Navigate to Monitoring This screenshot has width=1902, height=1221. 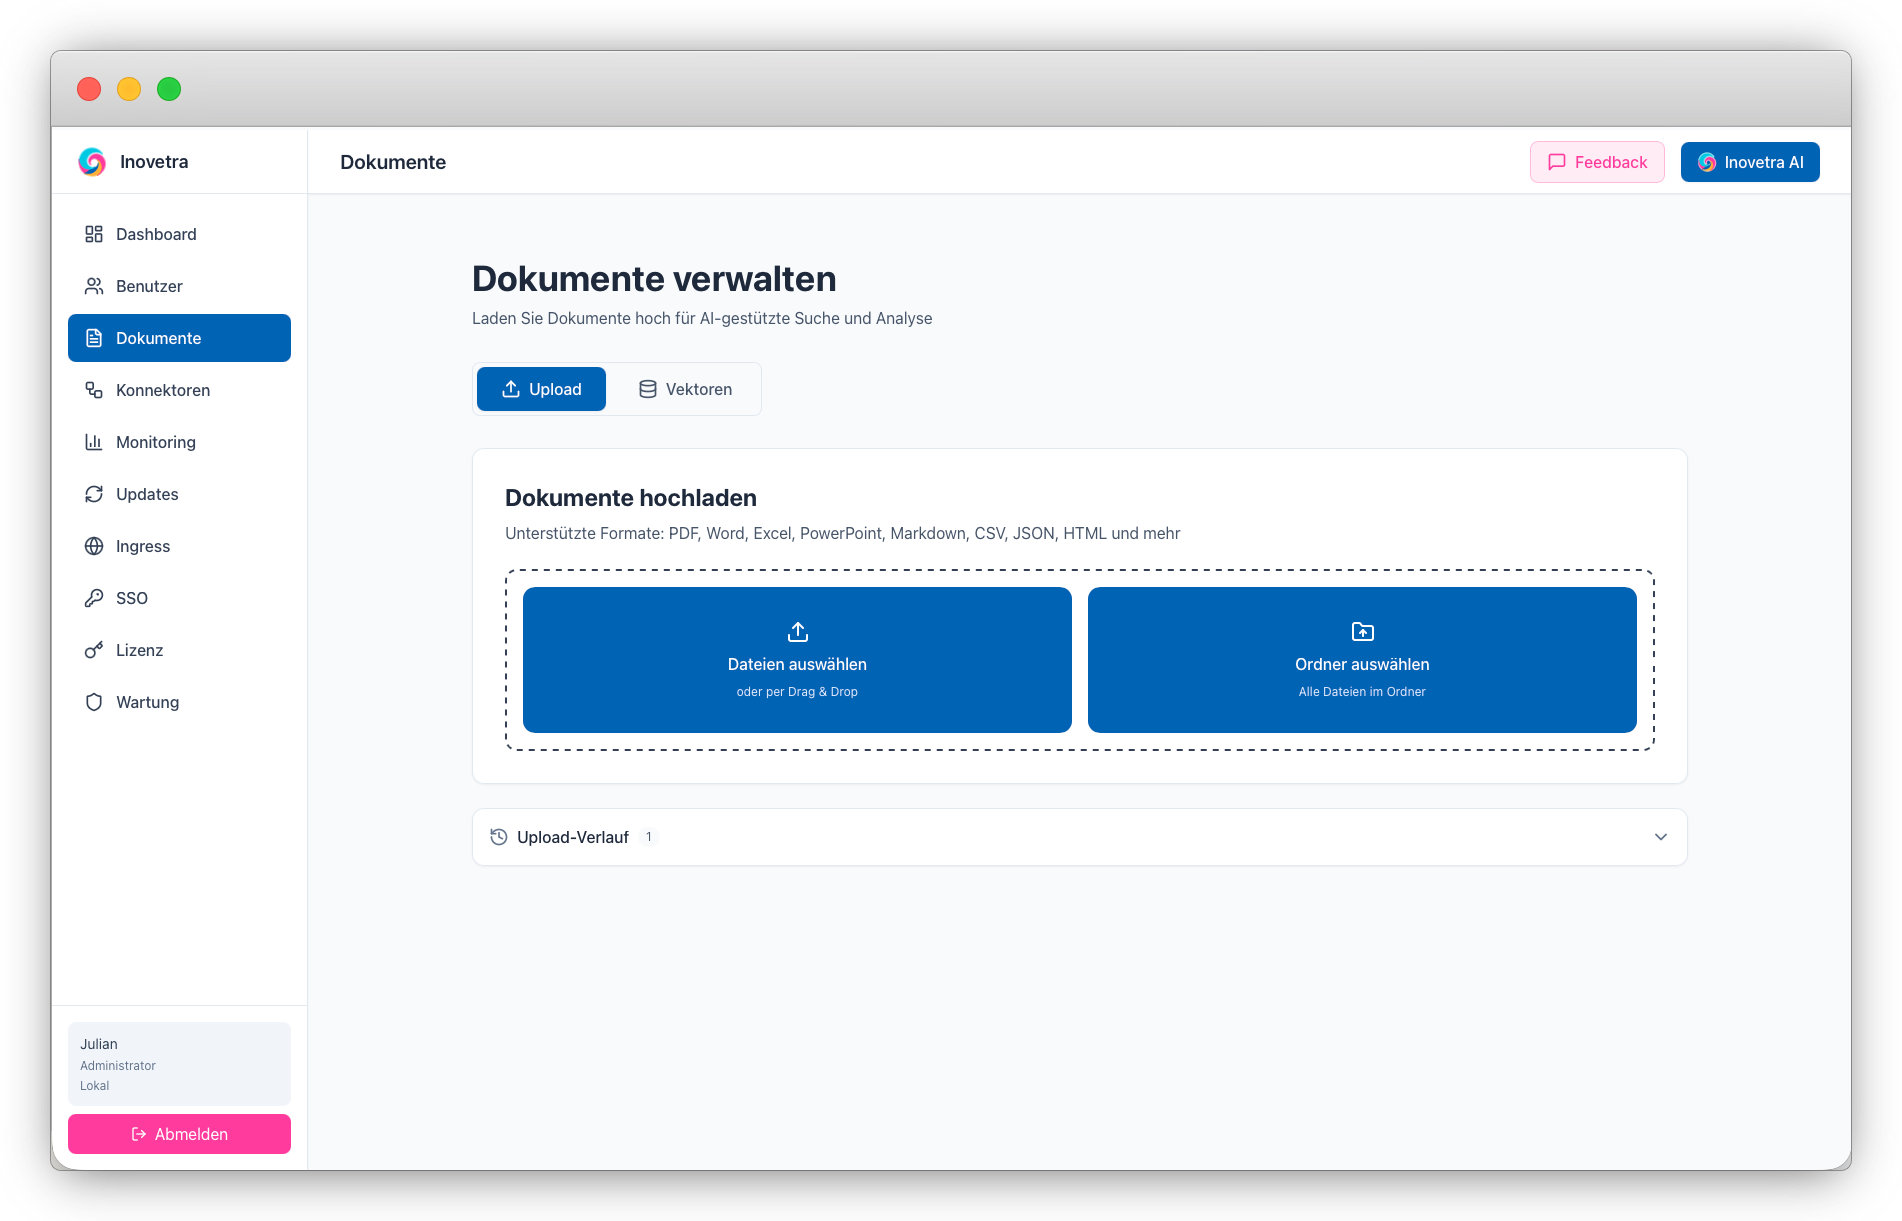[x=179, y=442]
